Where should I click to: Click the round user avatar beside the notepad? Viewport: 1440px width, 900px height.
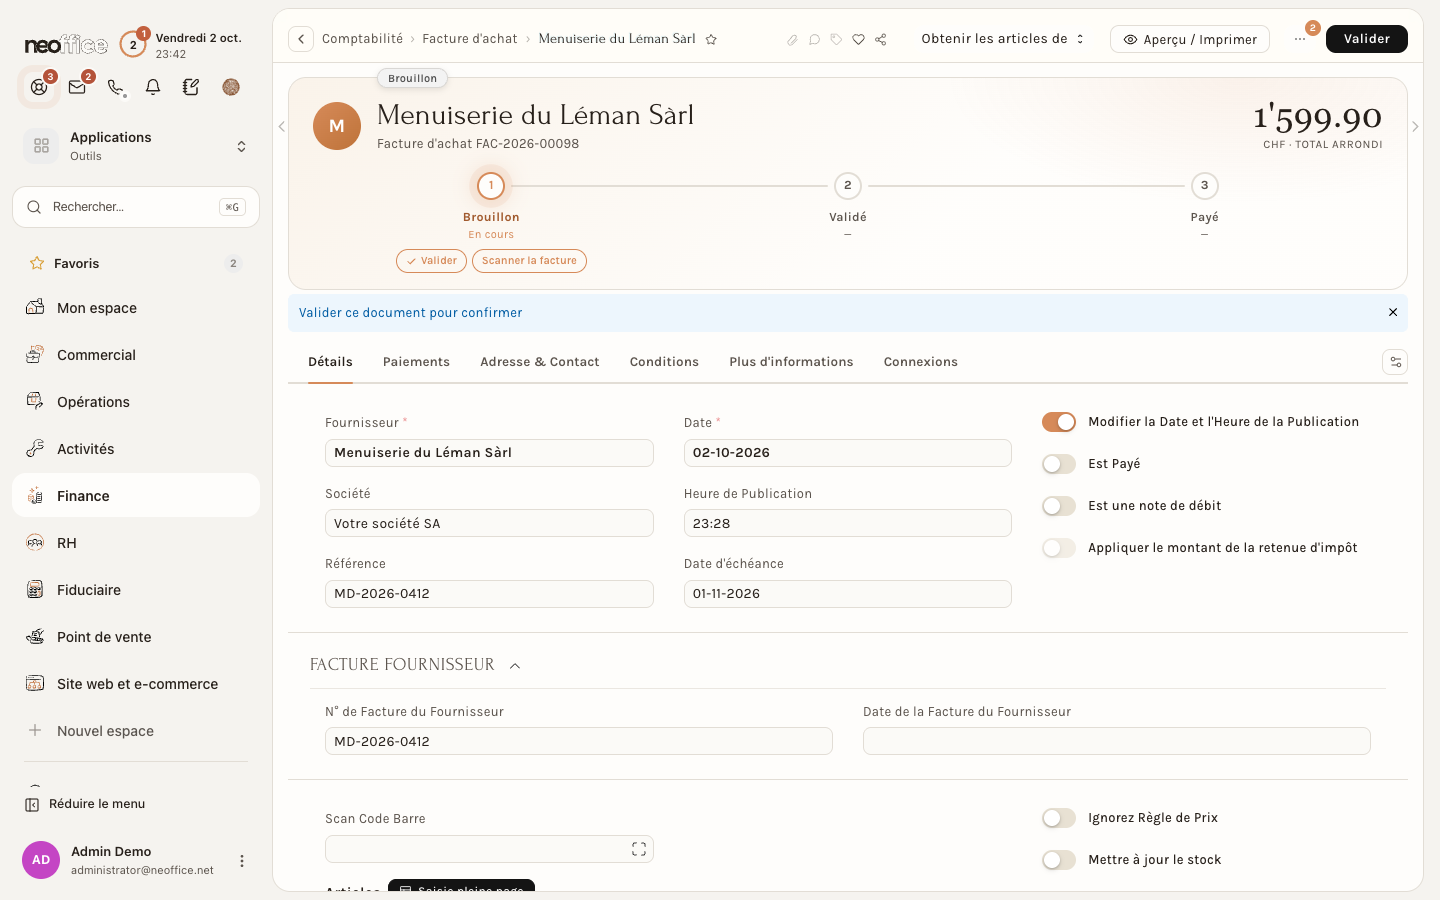point(231,87)
